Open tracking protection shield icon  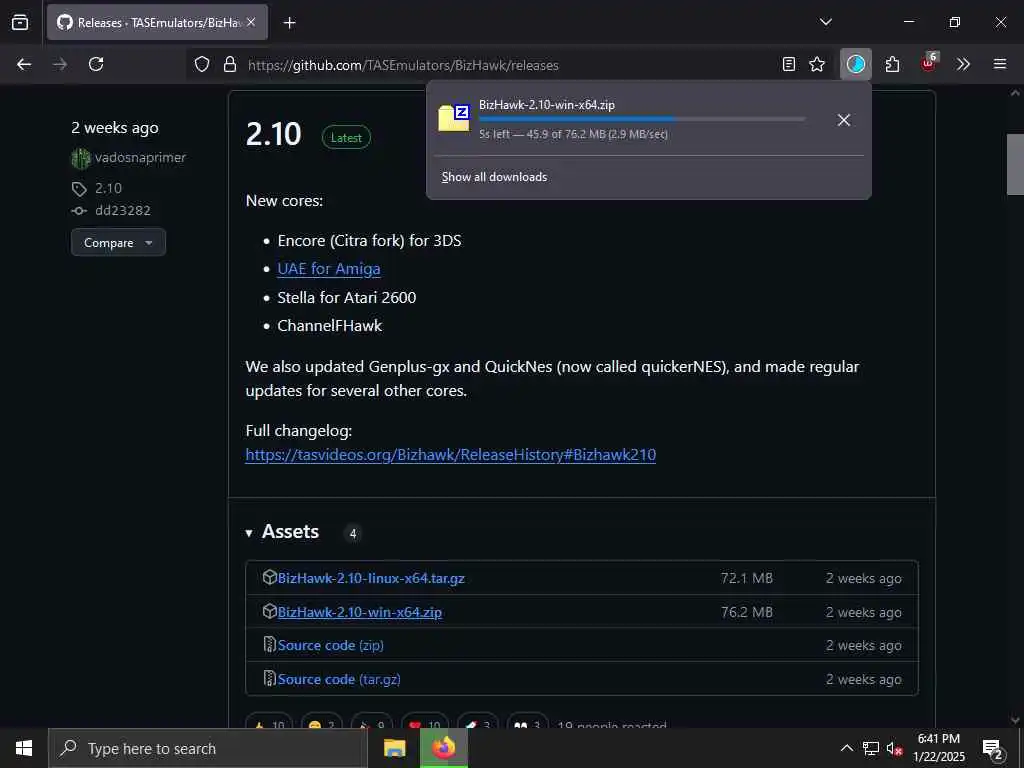click(x=202, y=65)
